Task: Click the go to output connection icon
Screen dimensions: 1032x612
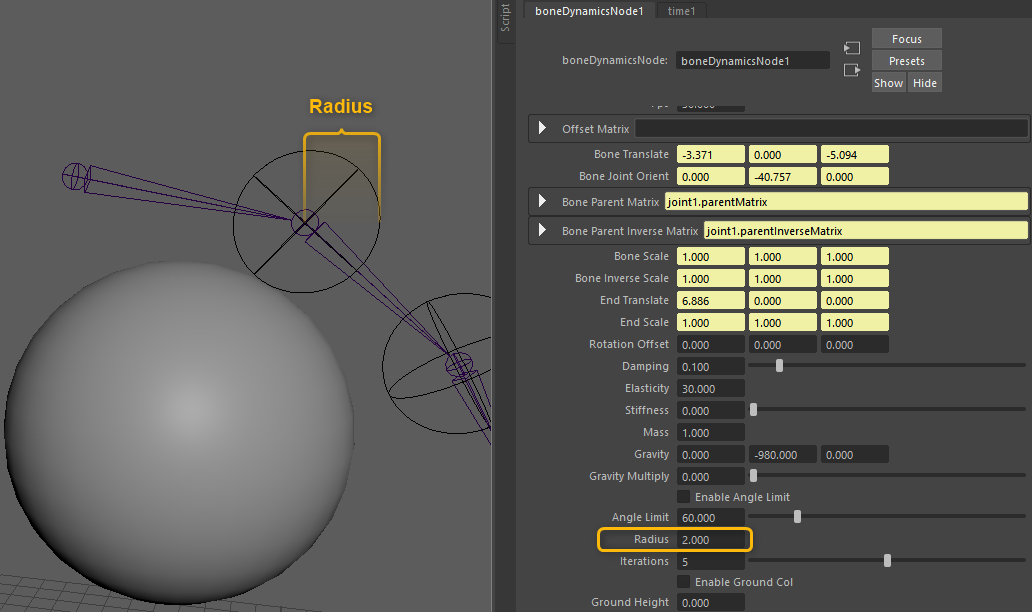Action: (x=852, y=70)
